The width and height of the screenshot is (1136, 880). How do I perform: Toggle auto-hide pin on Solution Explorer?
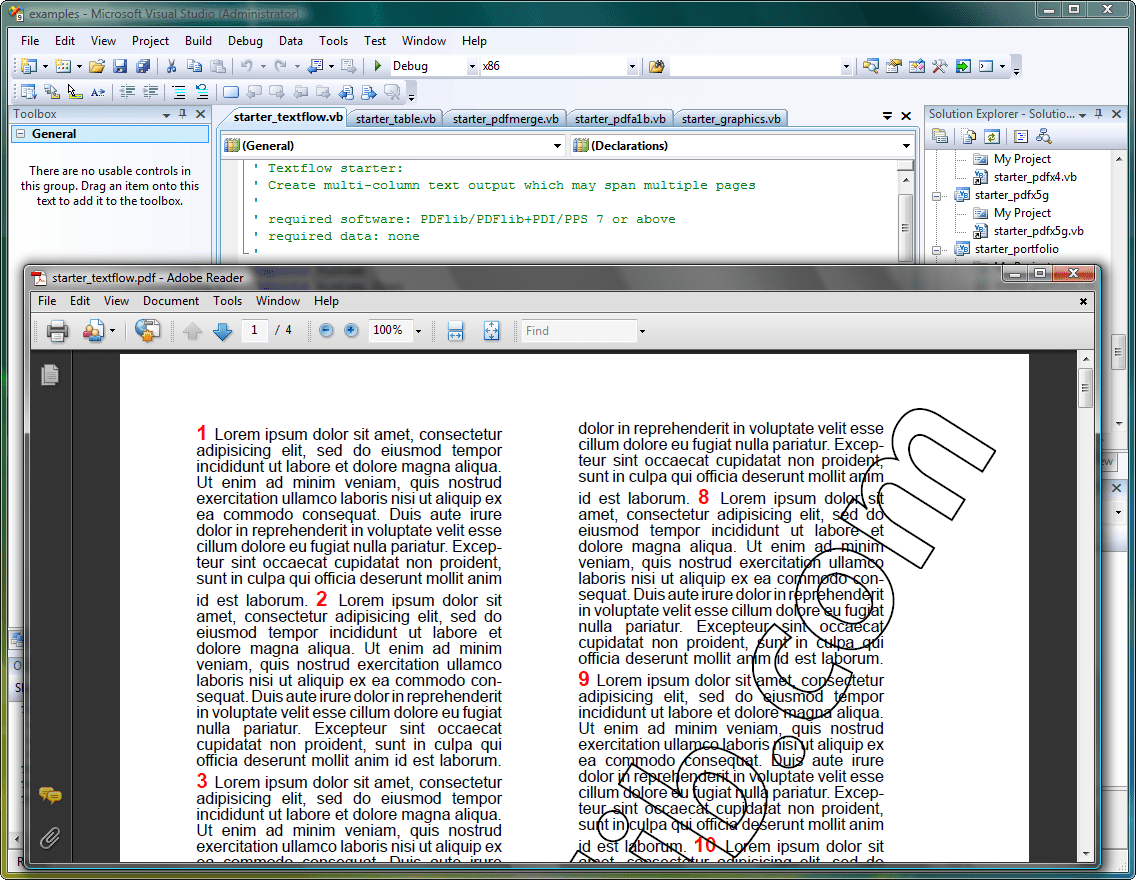click(1098, 114)
